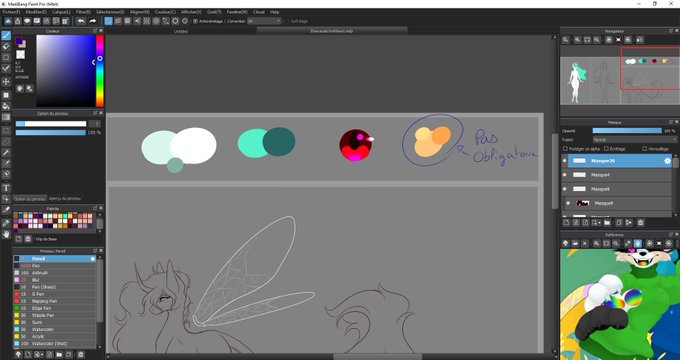The width and height of the screenshot is (680, 360).
Task: Open add-layer dropdown arrow in Masque panel
Action: click(x=599, y=223)
